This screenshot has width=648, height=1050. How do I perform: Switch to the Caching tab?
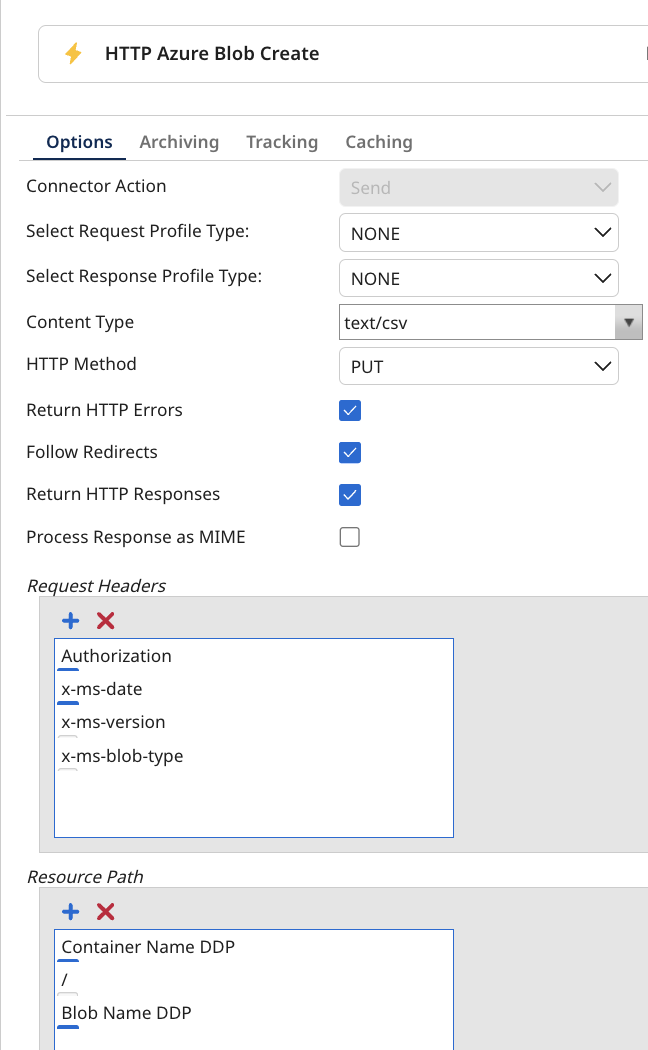378,142
